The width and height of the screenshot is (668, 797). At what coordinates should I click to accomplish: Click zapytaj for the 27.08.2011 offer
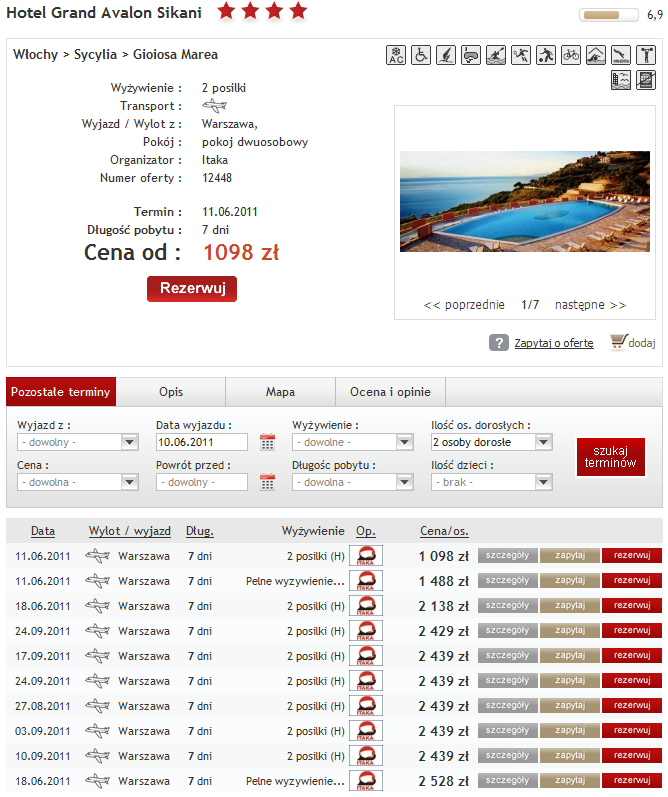[570, 706]
